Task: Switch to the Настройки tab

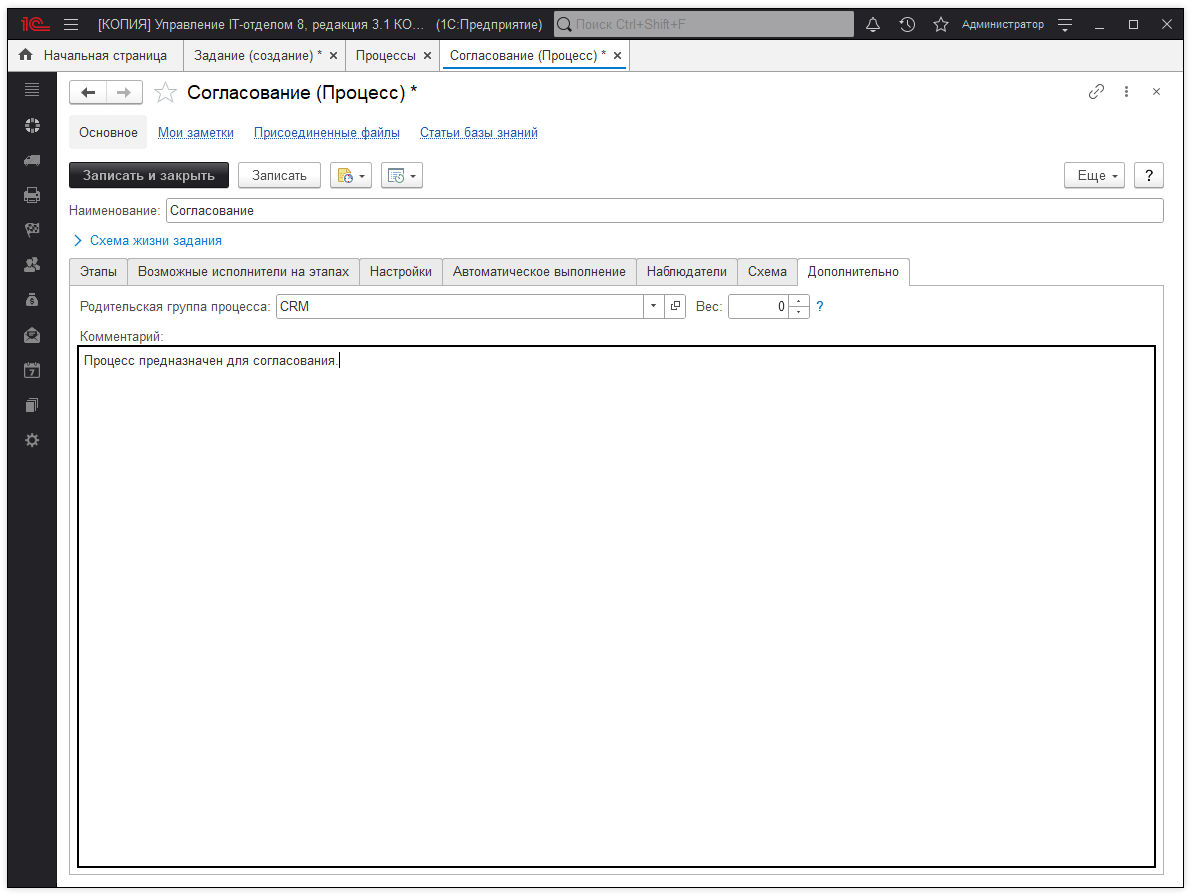Action: [x=400, y=272]
